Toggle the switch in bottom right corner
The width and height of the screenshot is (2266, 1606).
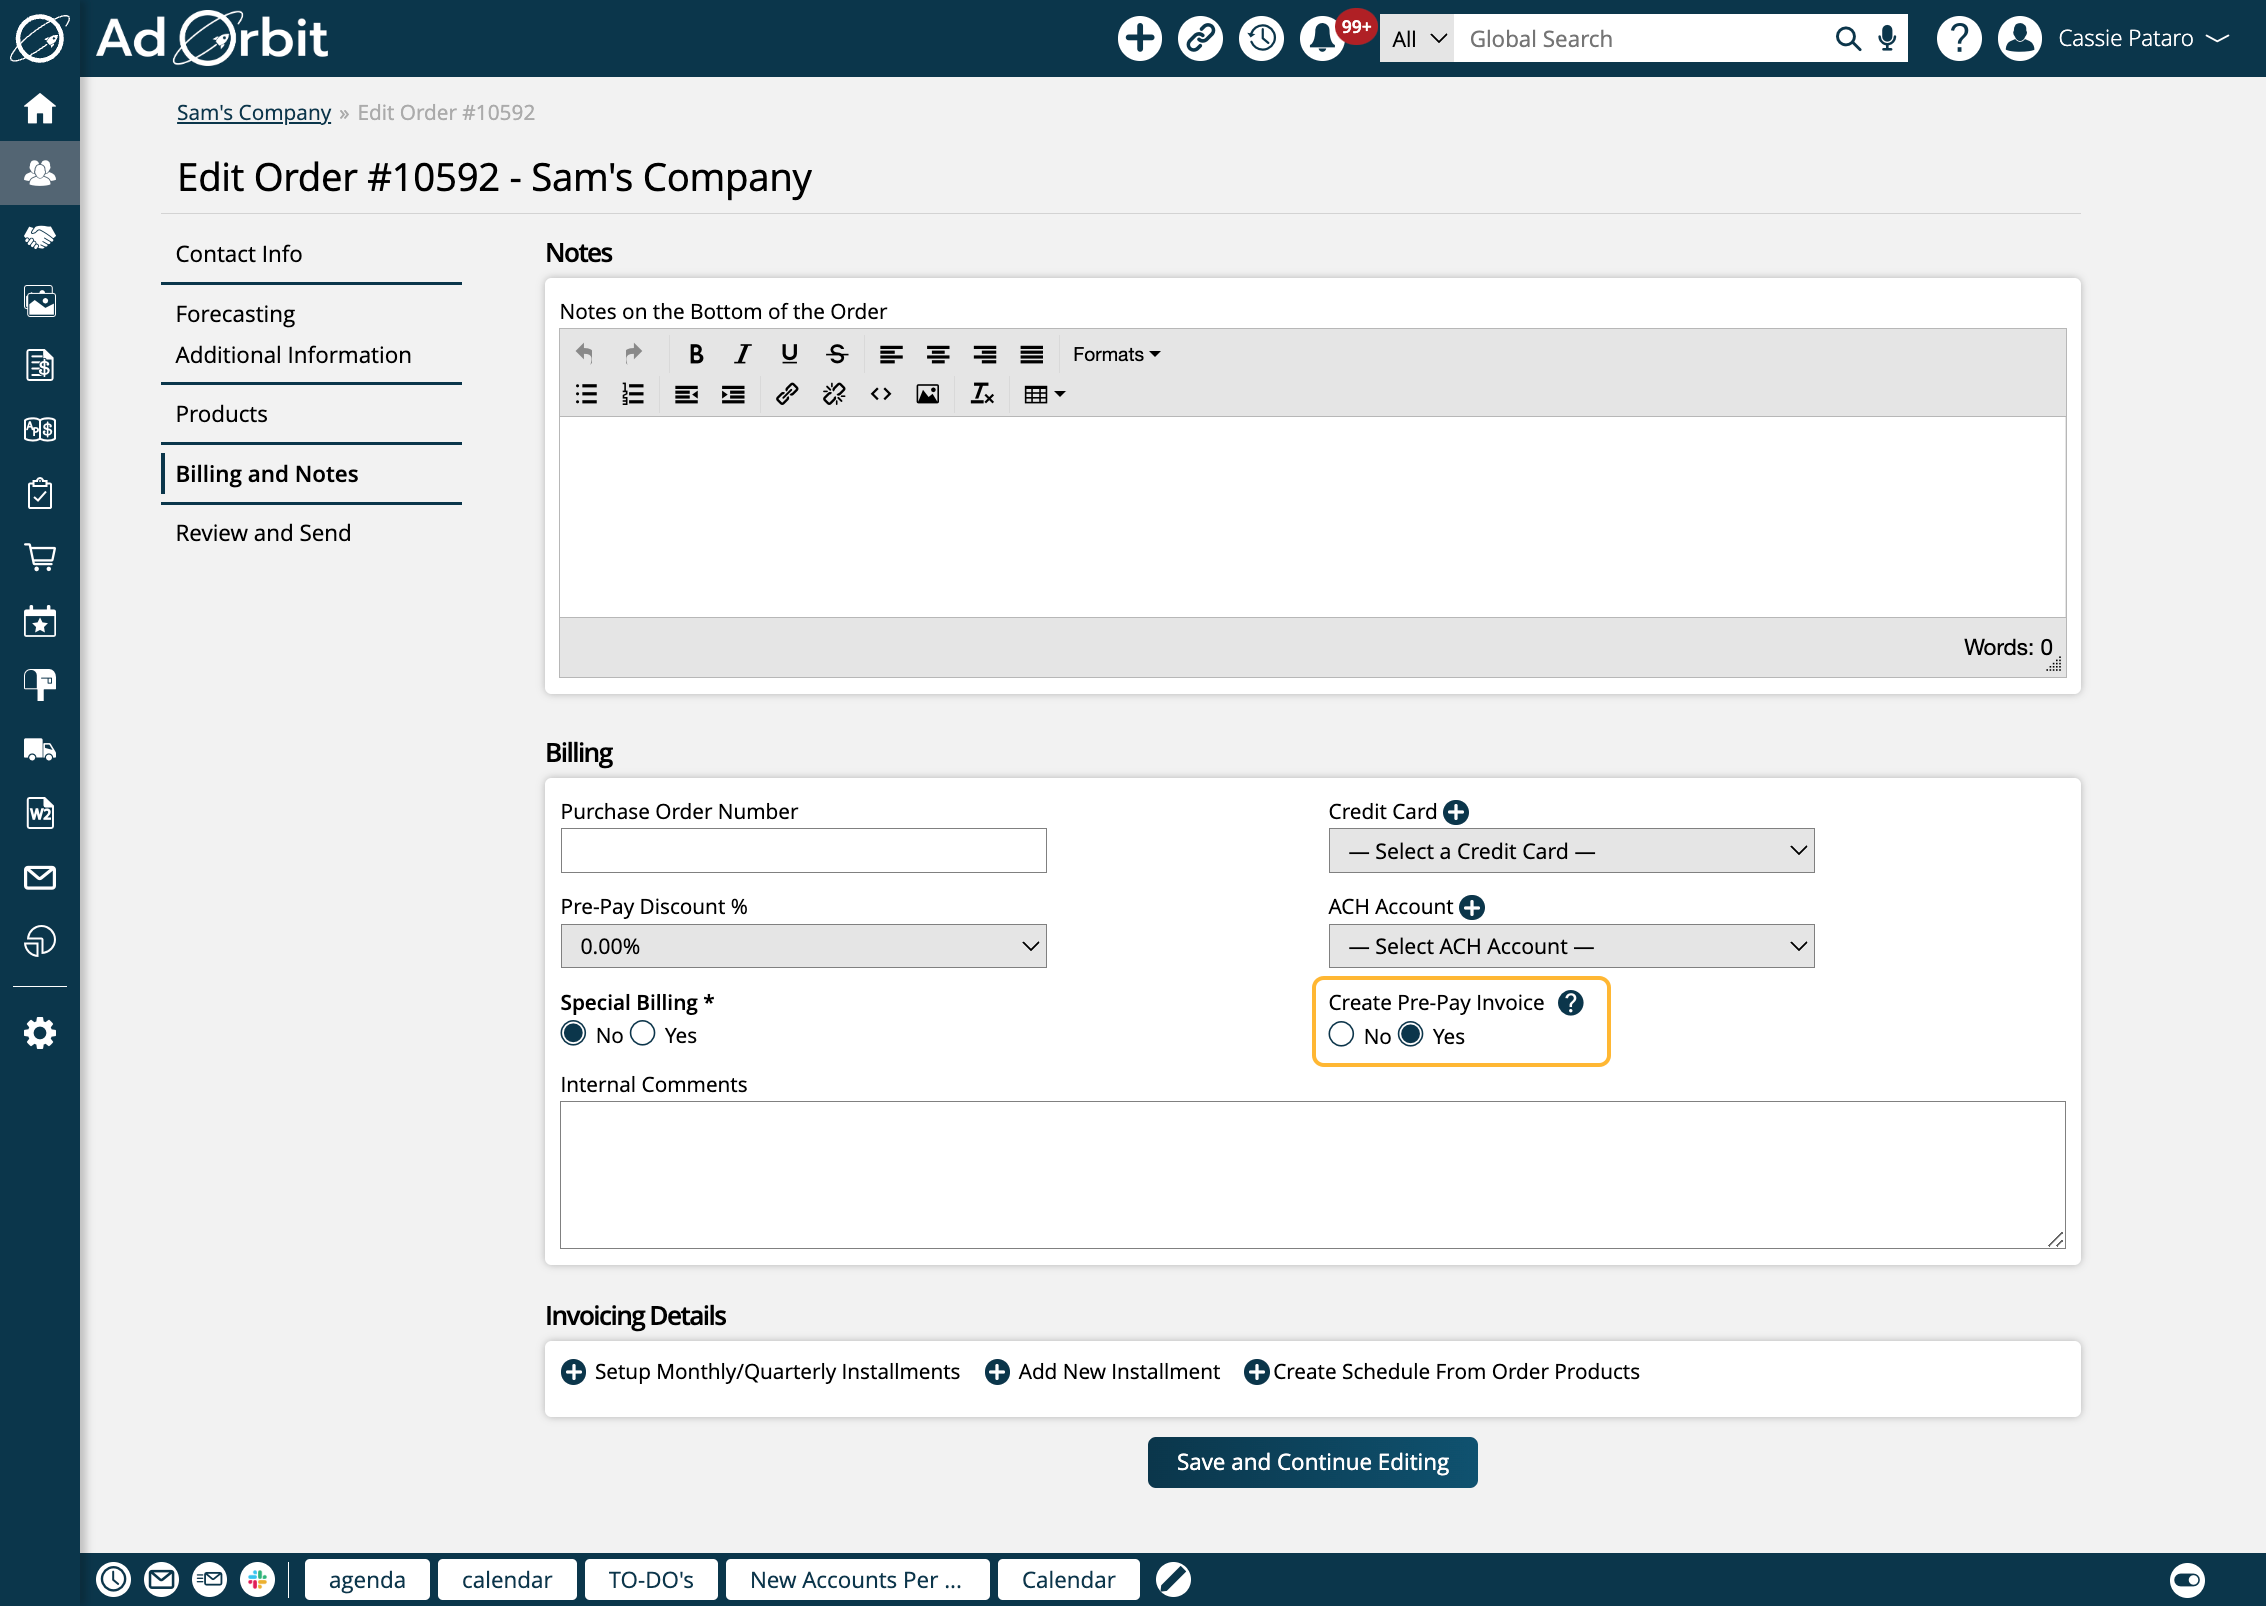tap(2186, 1580)
